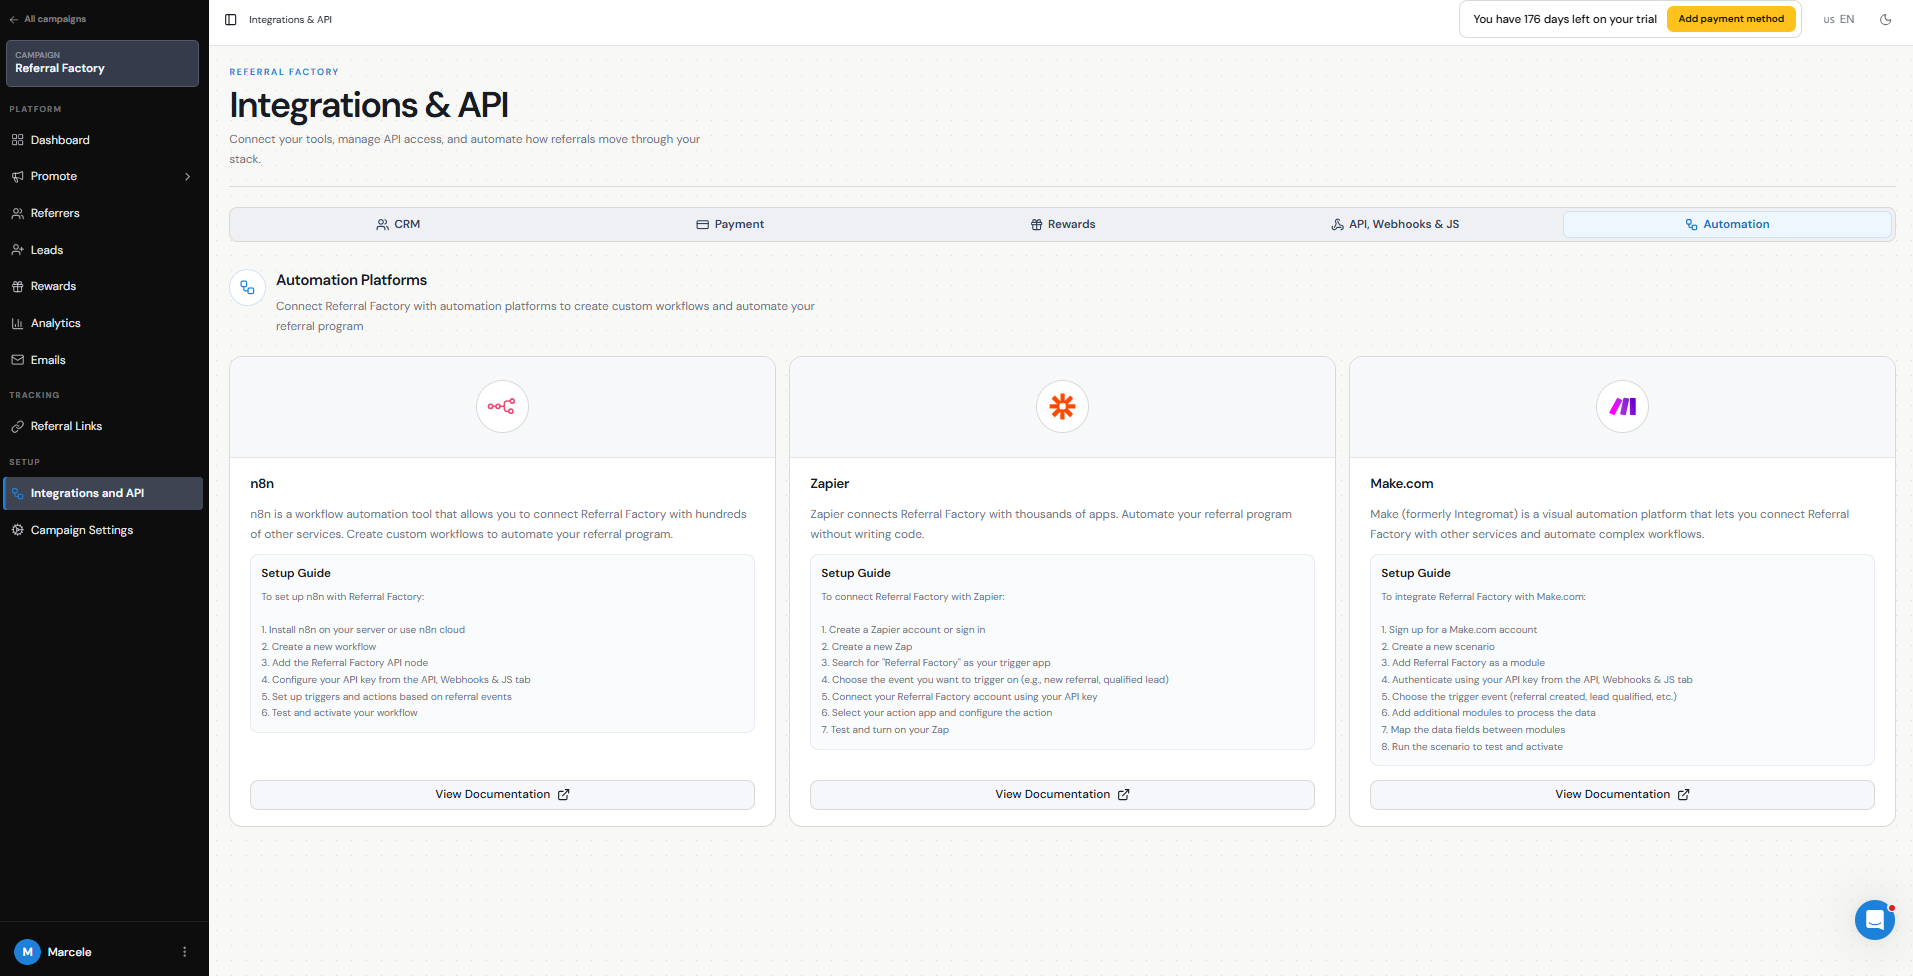Switch to the Payment tab
1913x976 pixels.
click(x=730, y=225)
